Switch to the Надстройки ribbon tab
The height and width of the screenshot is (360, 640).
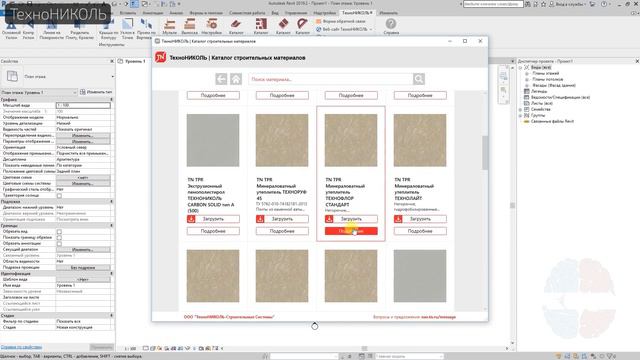[324, 13]
